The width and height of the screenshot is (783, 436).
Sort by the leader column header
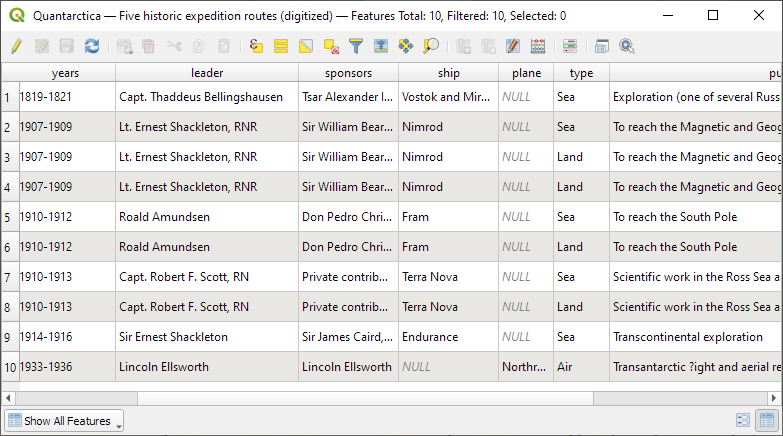[207, 73]
